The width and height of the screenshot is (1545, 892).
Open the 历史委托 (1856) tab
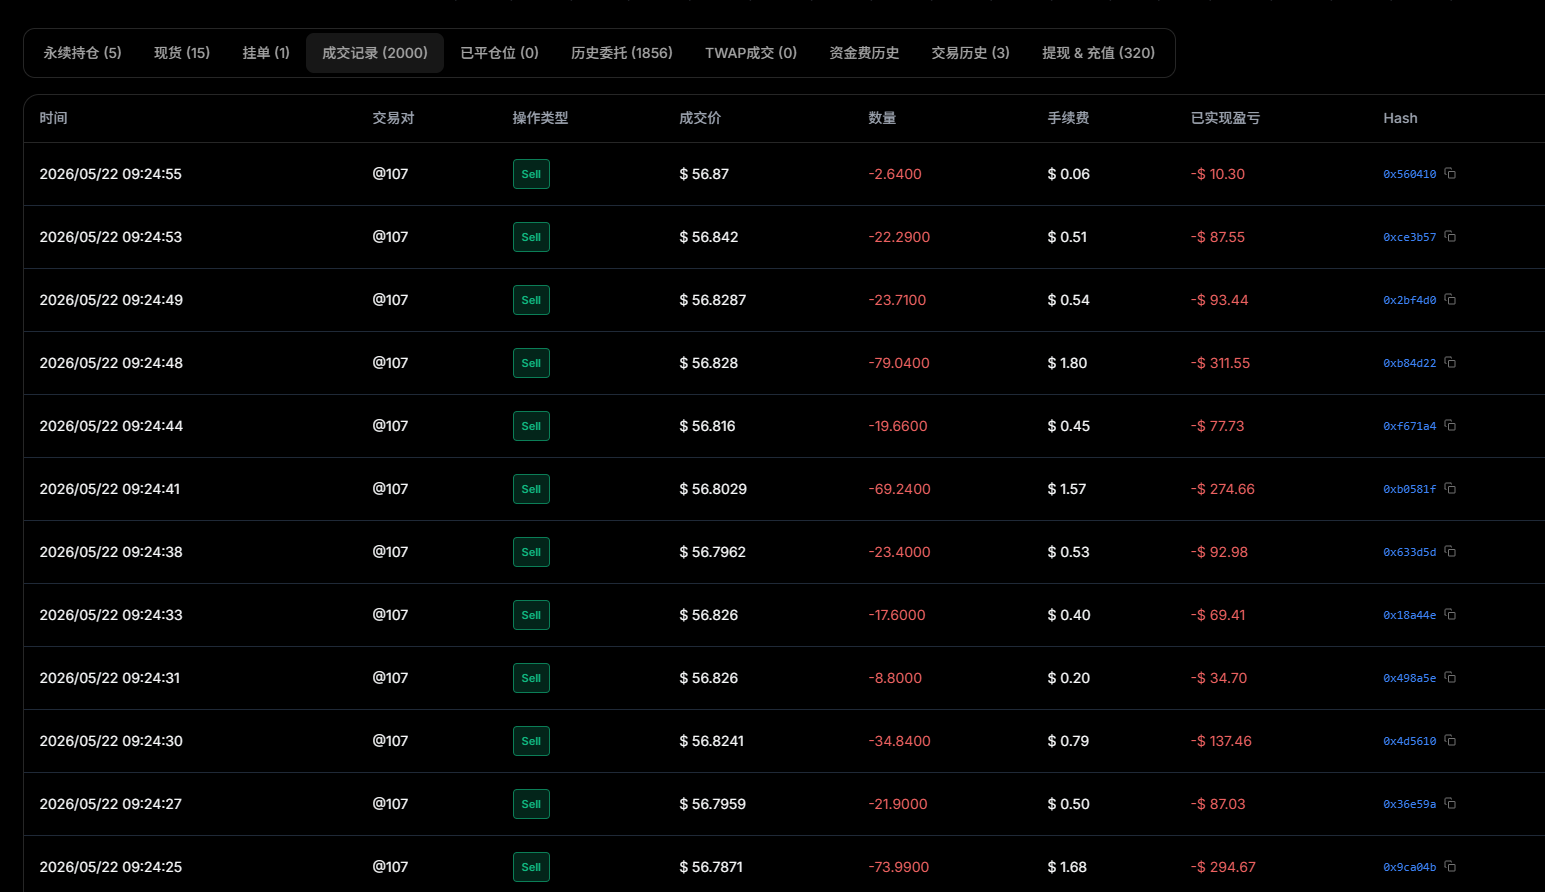tap(622, 53)
